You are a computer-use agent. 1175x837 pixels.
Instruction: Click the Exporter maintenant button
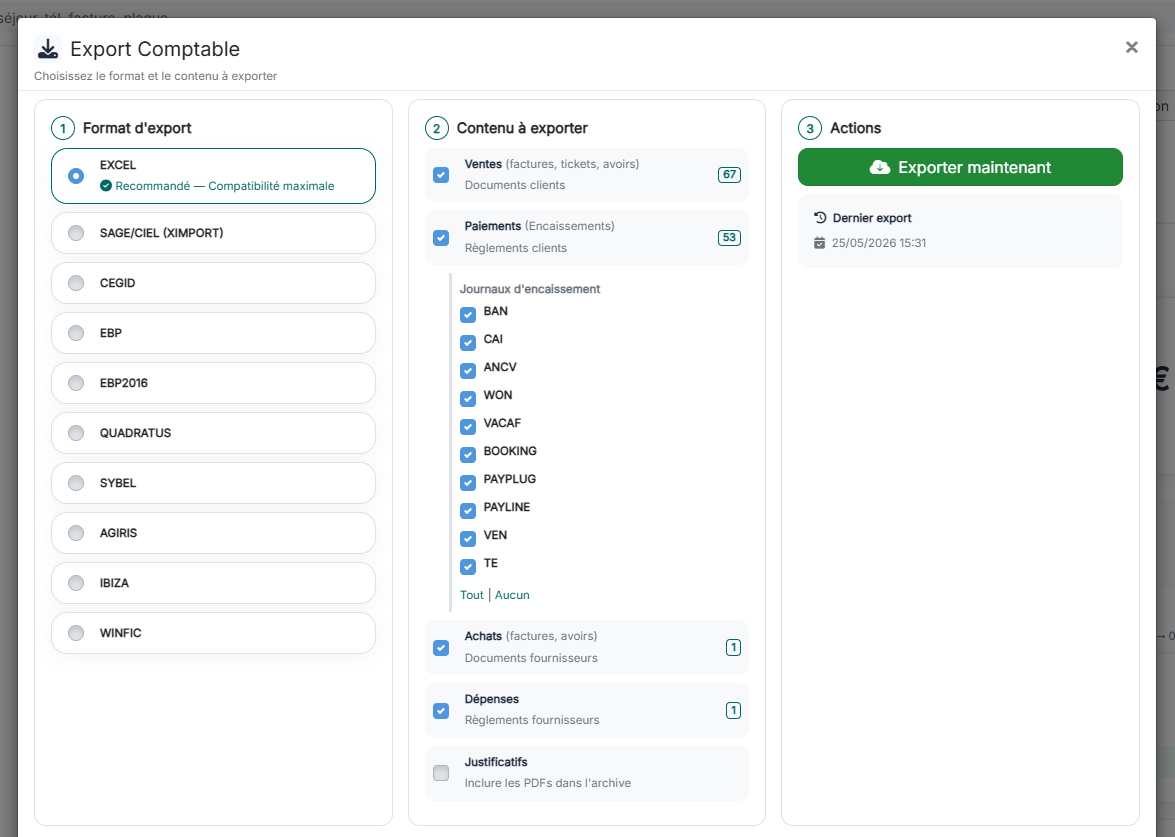(x=960, y=167)
